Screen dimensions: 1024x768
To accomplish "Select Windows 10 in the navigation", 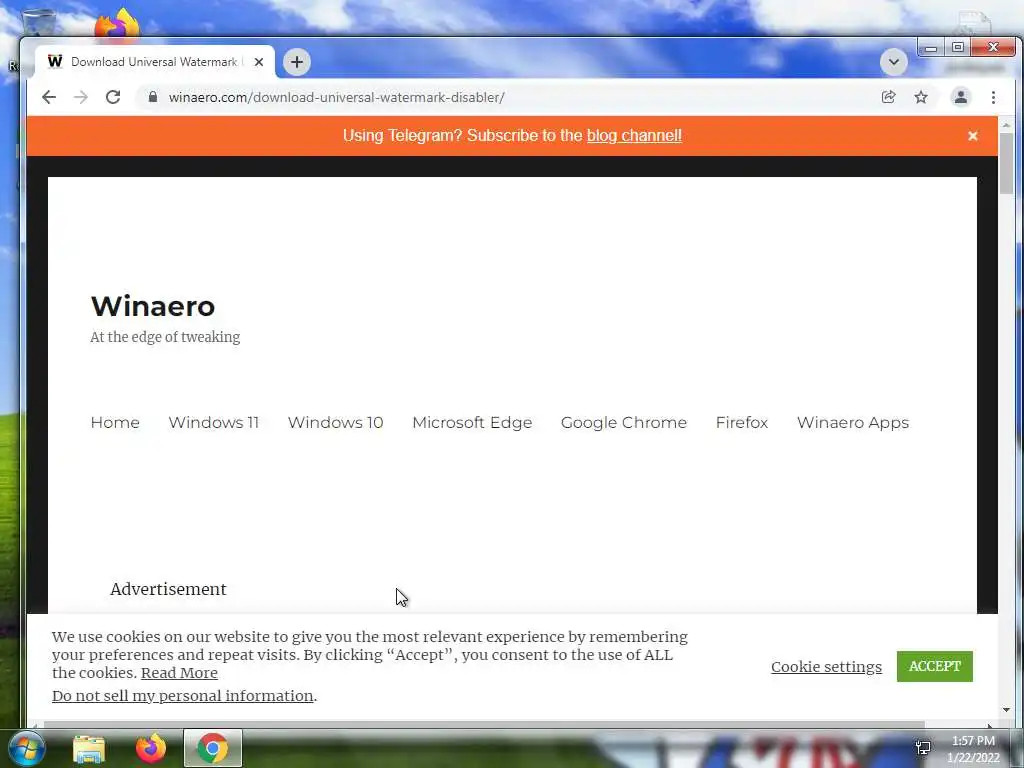I will coord(336,423).
